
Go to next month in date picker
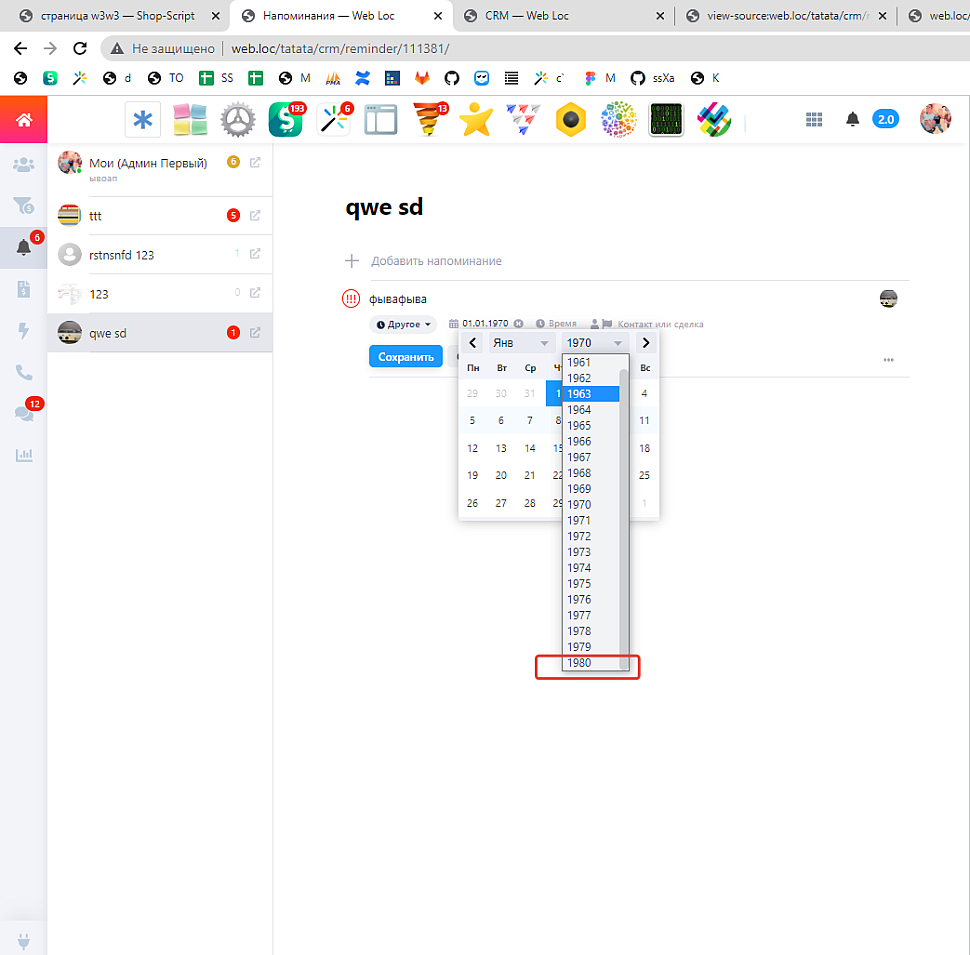click(x=646, y=343)
